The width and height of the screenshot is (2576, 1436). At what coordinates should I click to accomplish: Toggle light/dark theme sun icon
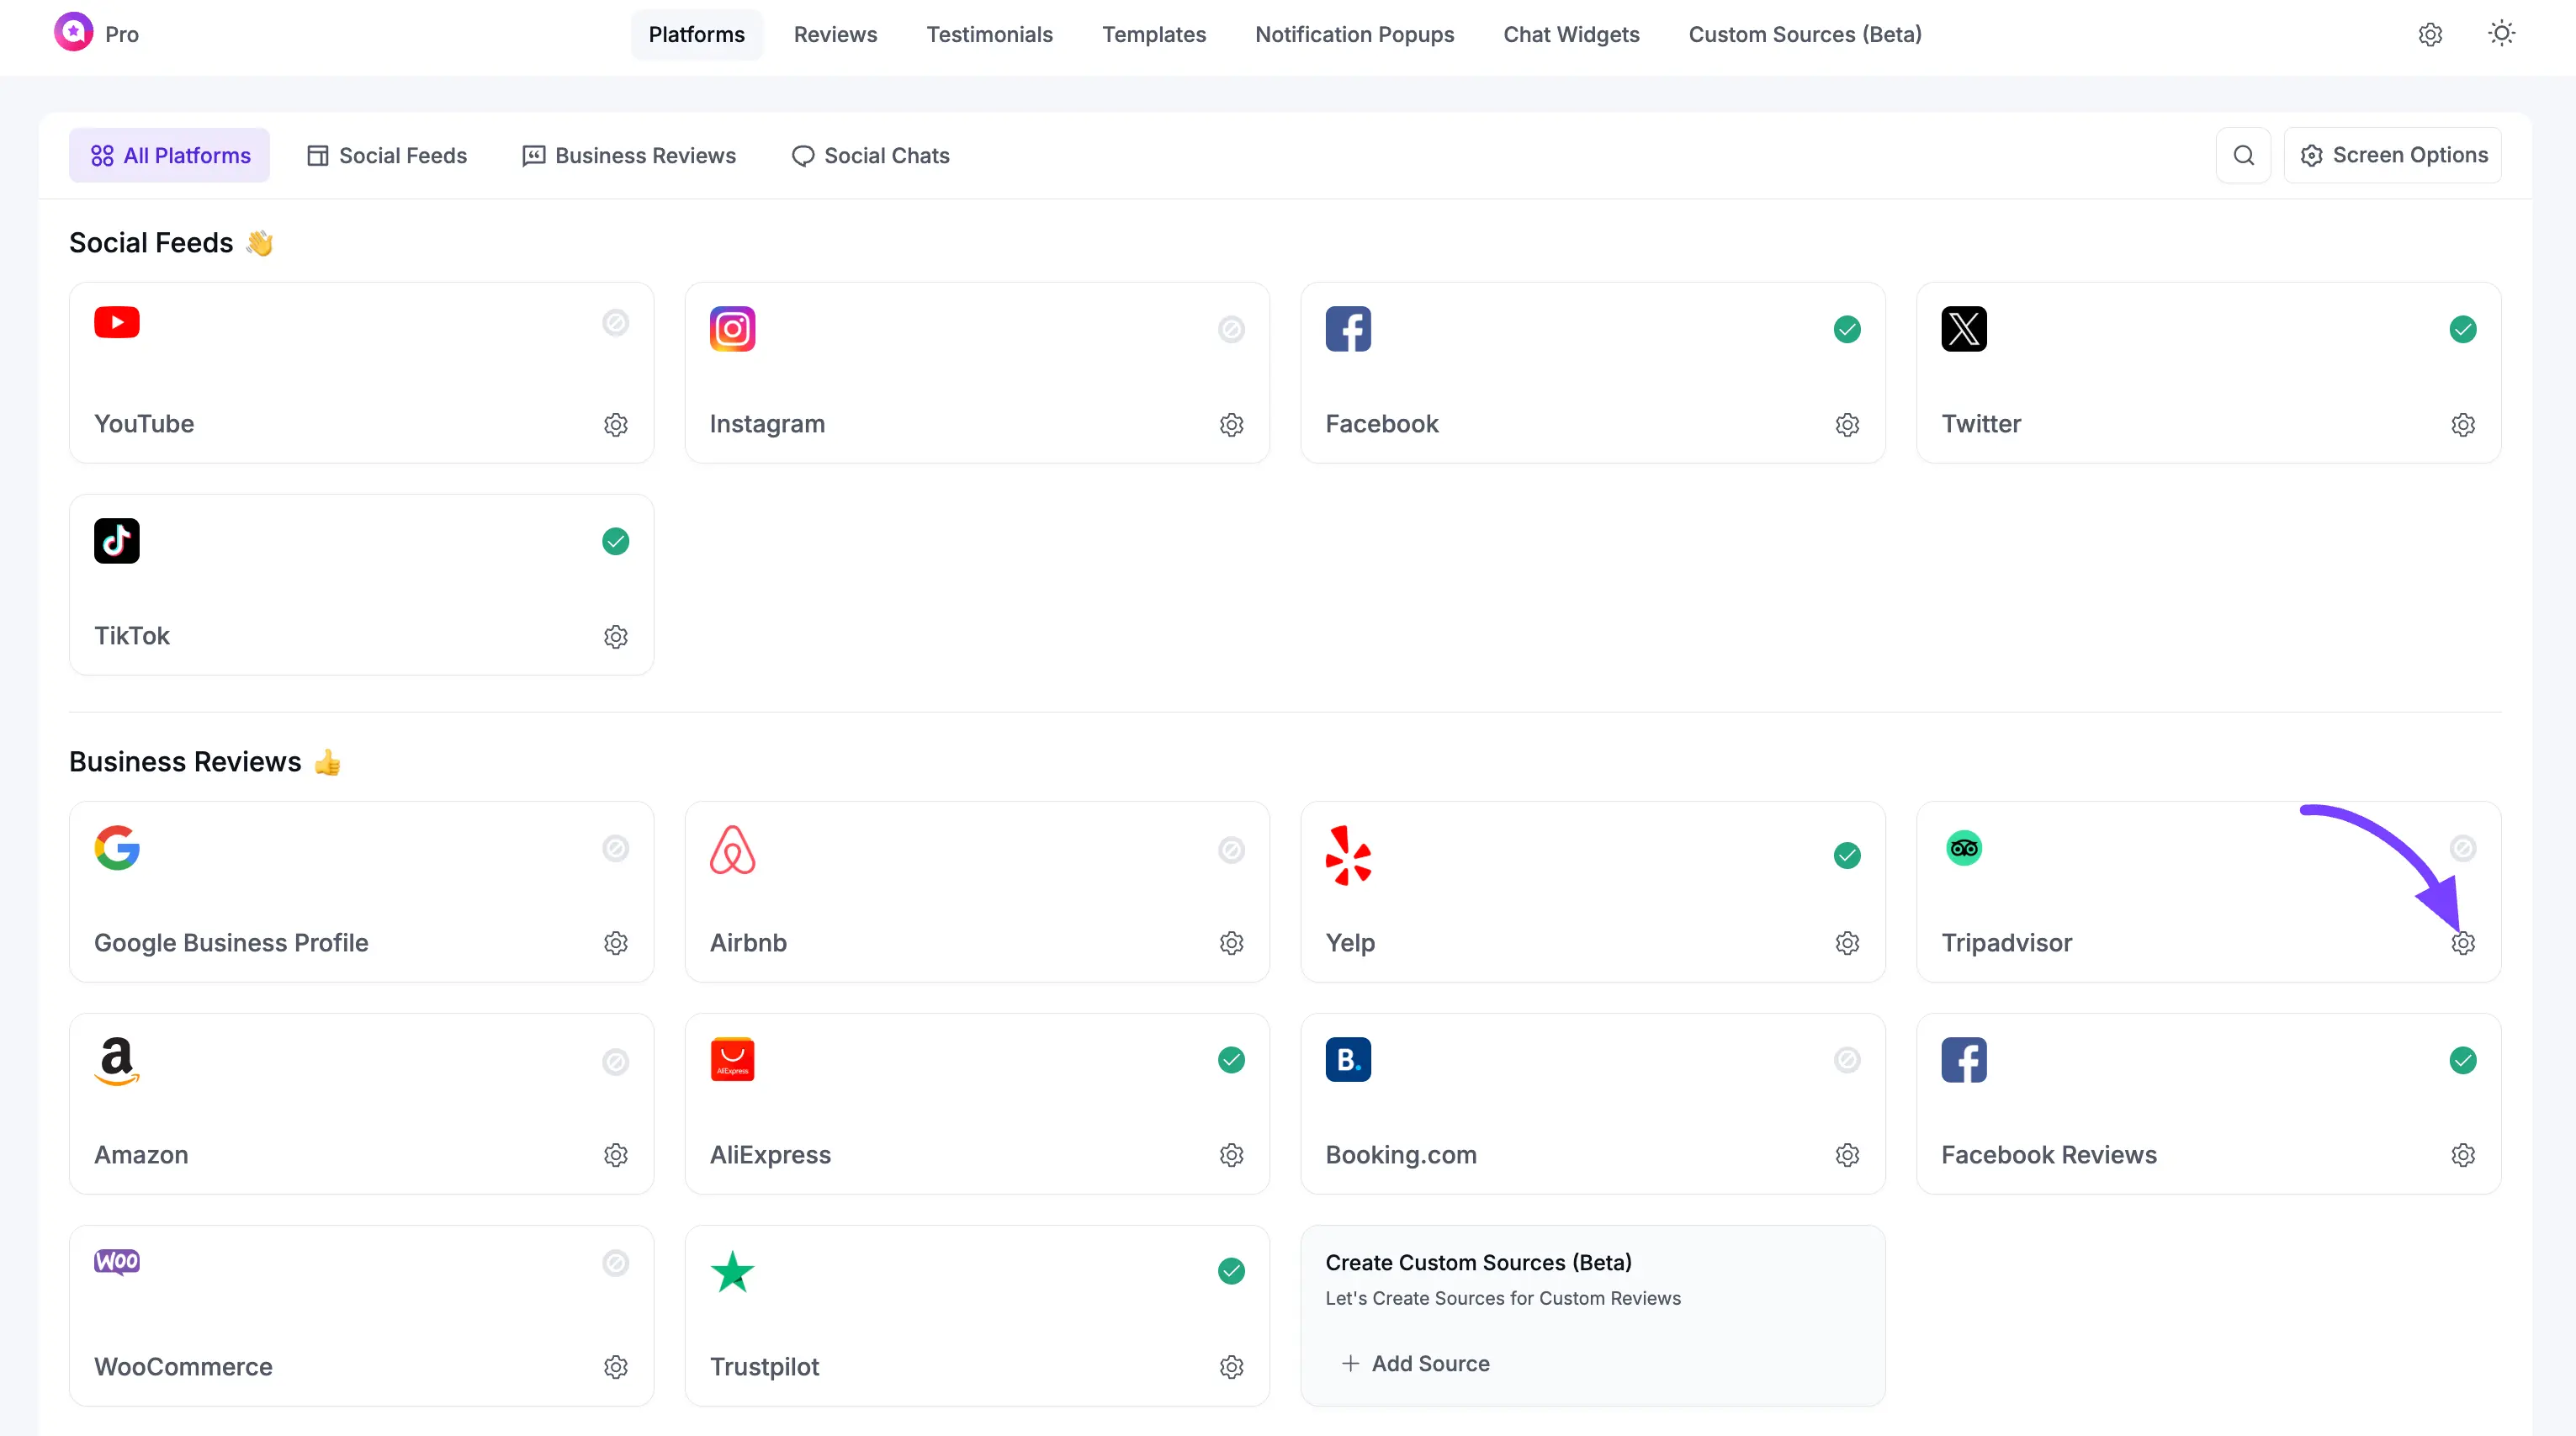click(2501, 34)
